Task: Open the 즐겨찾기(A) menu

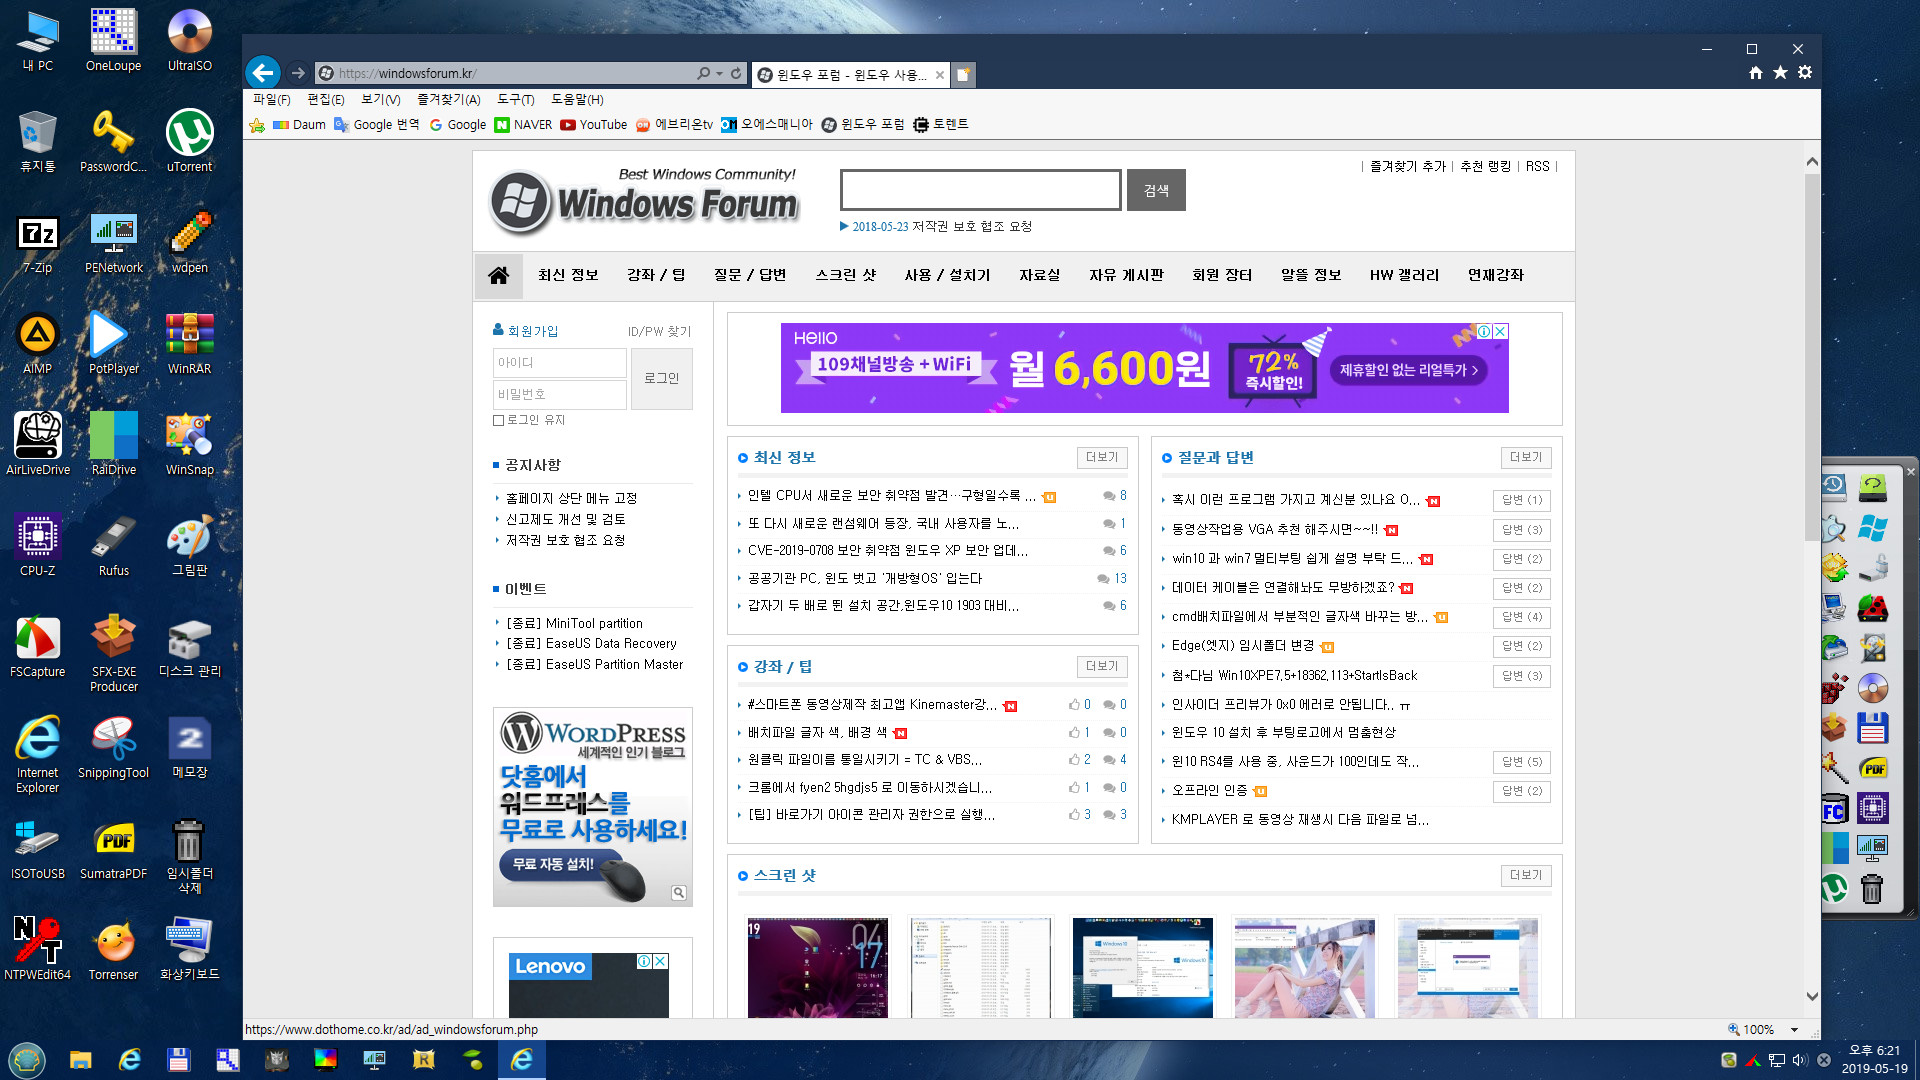Action: 448,100
